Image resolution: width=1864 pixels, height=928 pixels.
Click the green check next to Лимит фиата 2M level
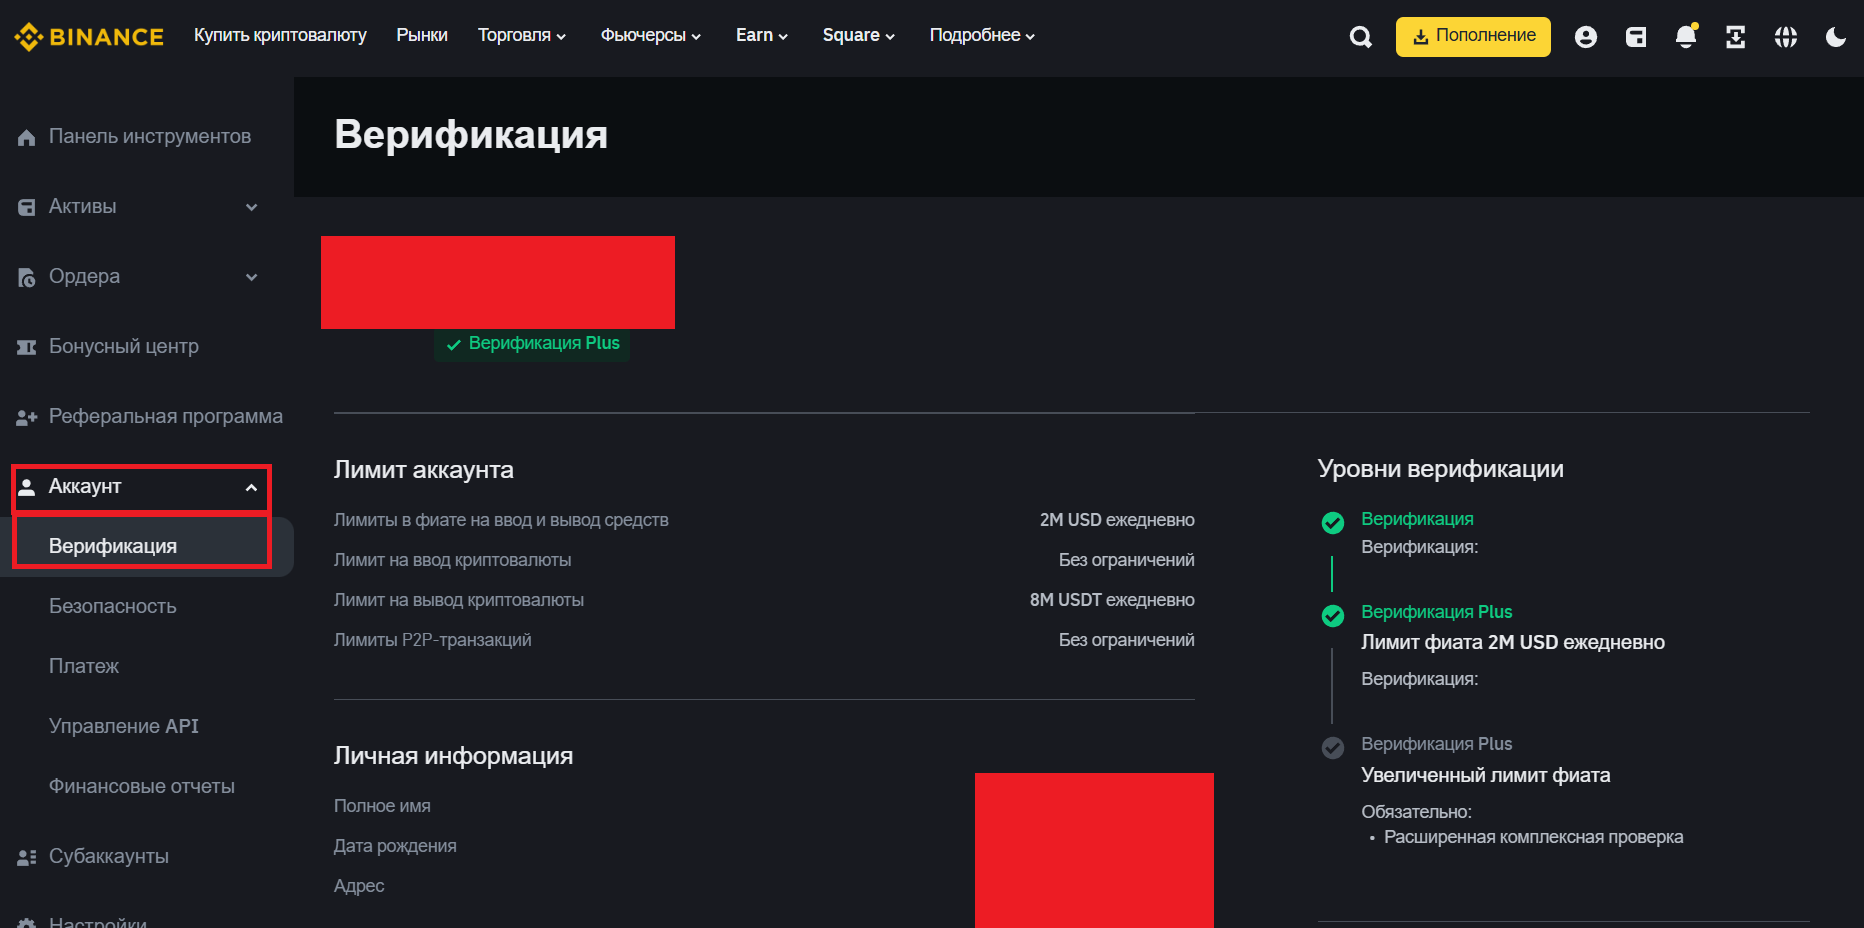1332,615
